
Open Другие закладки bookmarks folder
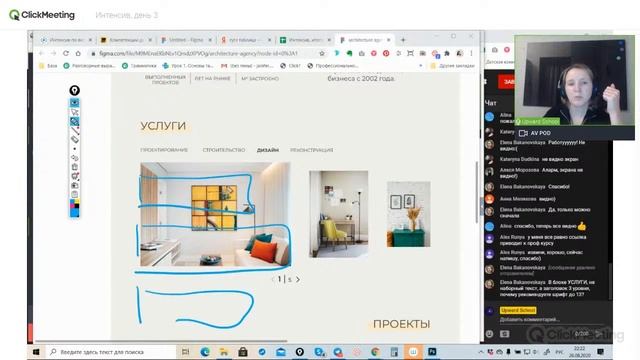click(452, 65)
